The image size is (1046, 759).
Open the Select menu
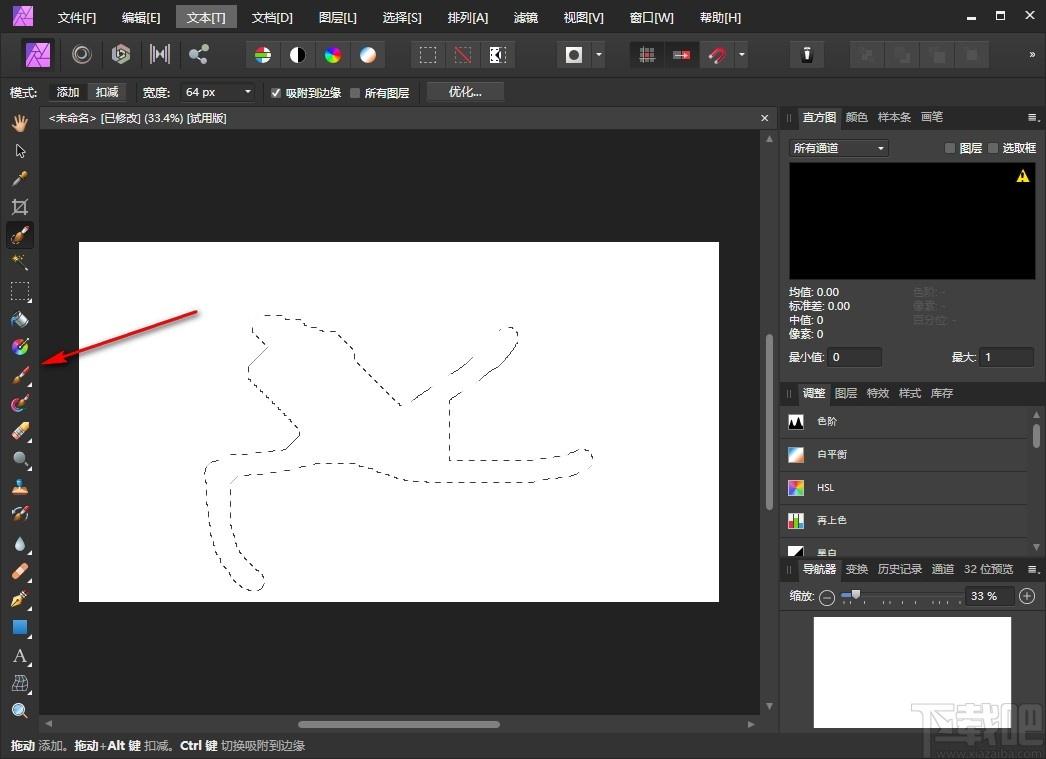pyautogui.click(x=402, y=17)
